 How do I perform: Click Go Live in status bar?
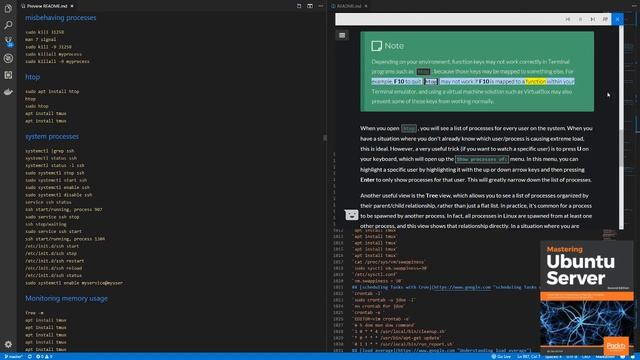(501, 357)
